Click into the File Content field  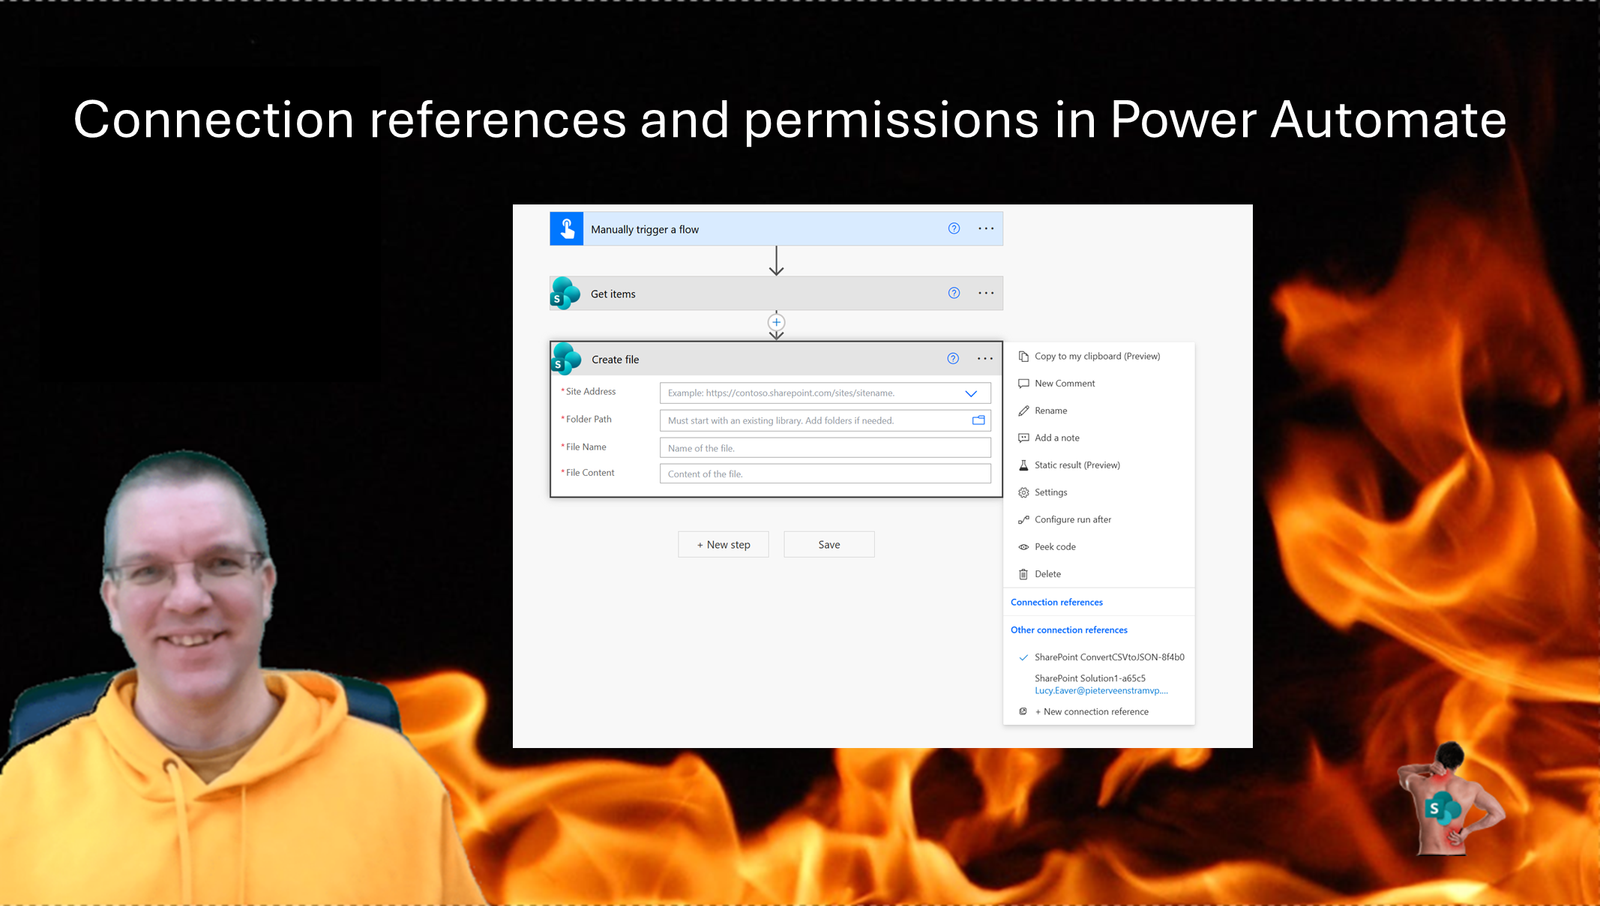pos(825,474)
